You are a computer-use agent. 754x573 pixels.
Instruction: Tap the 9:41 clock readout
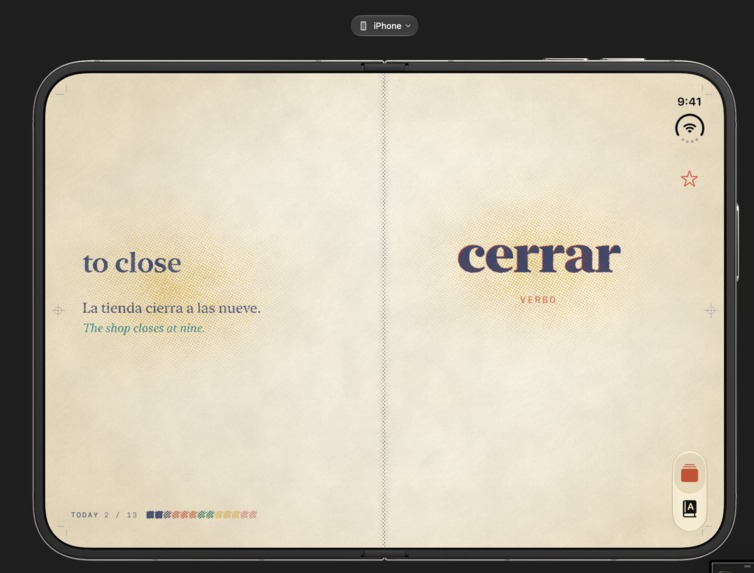(689, 101)
